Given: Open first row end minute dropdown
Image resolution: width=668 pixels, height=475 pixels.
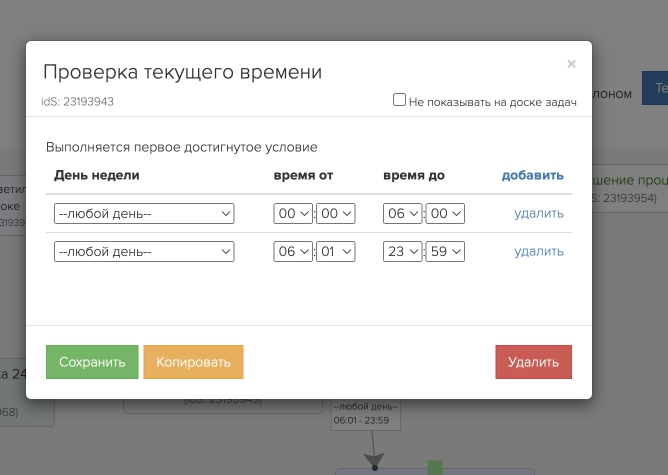Looking at the screenshot, I should tap(445, 213).
